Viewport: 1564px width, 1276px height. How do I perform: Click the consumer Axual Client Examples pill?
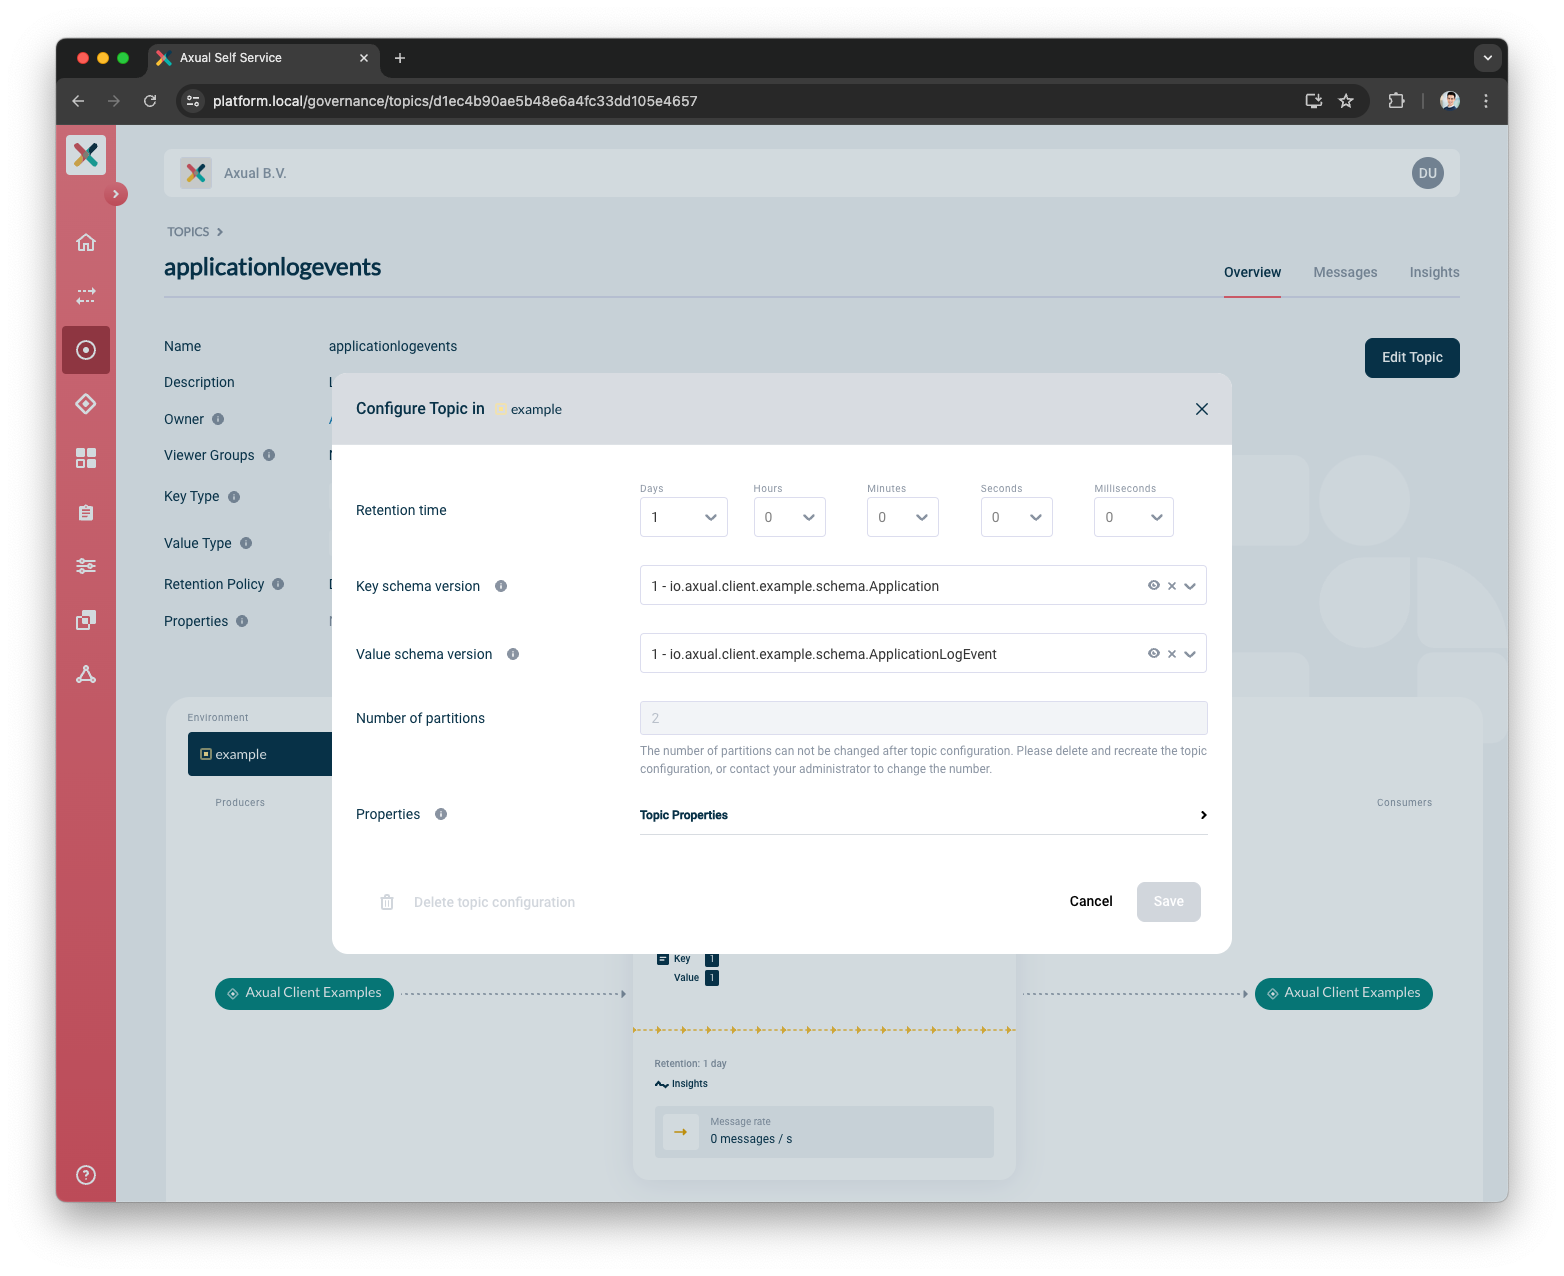coord(1343,993)
